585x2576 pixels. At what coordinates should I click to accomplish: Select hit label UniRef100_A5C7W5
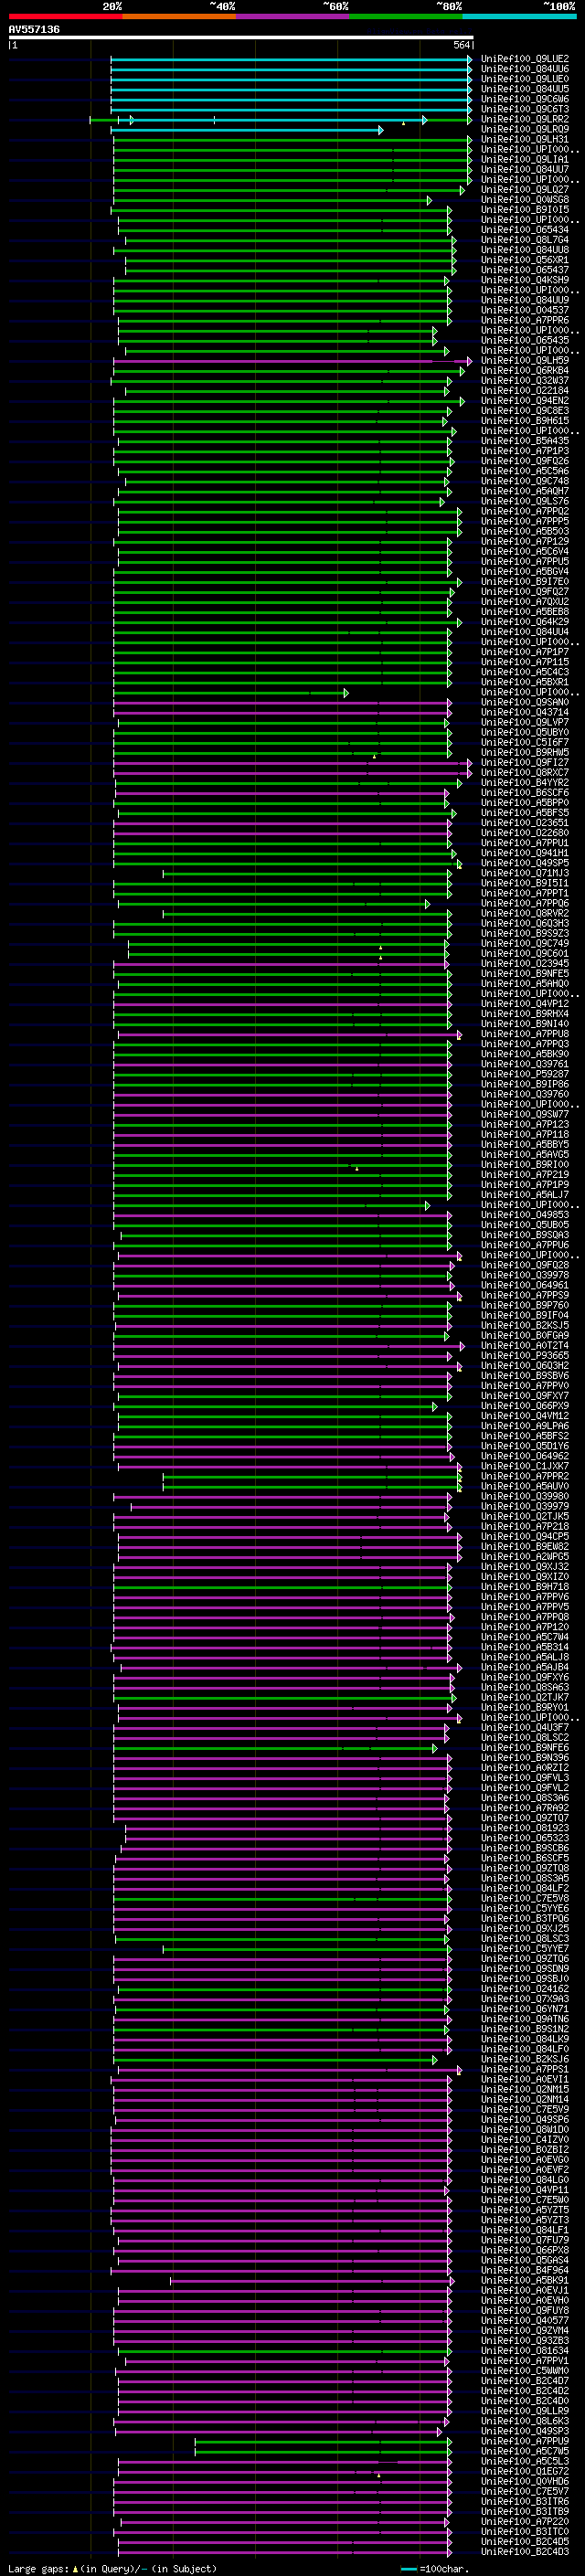click(525, 2451)
